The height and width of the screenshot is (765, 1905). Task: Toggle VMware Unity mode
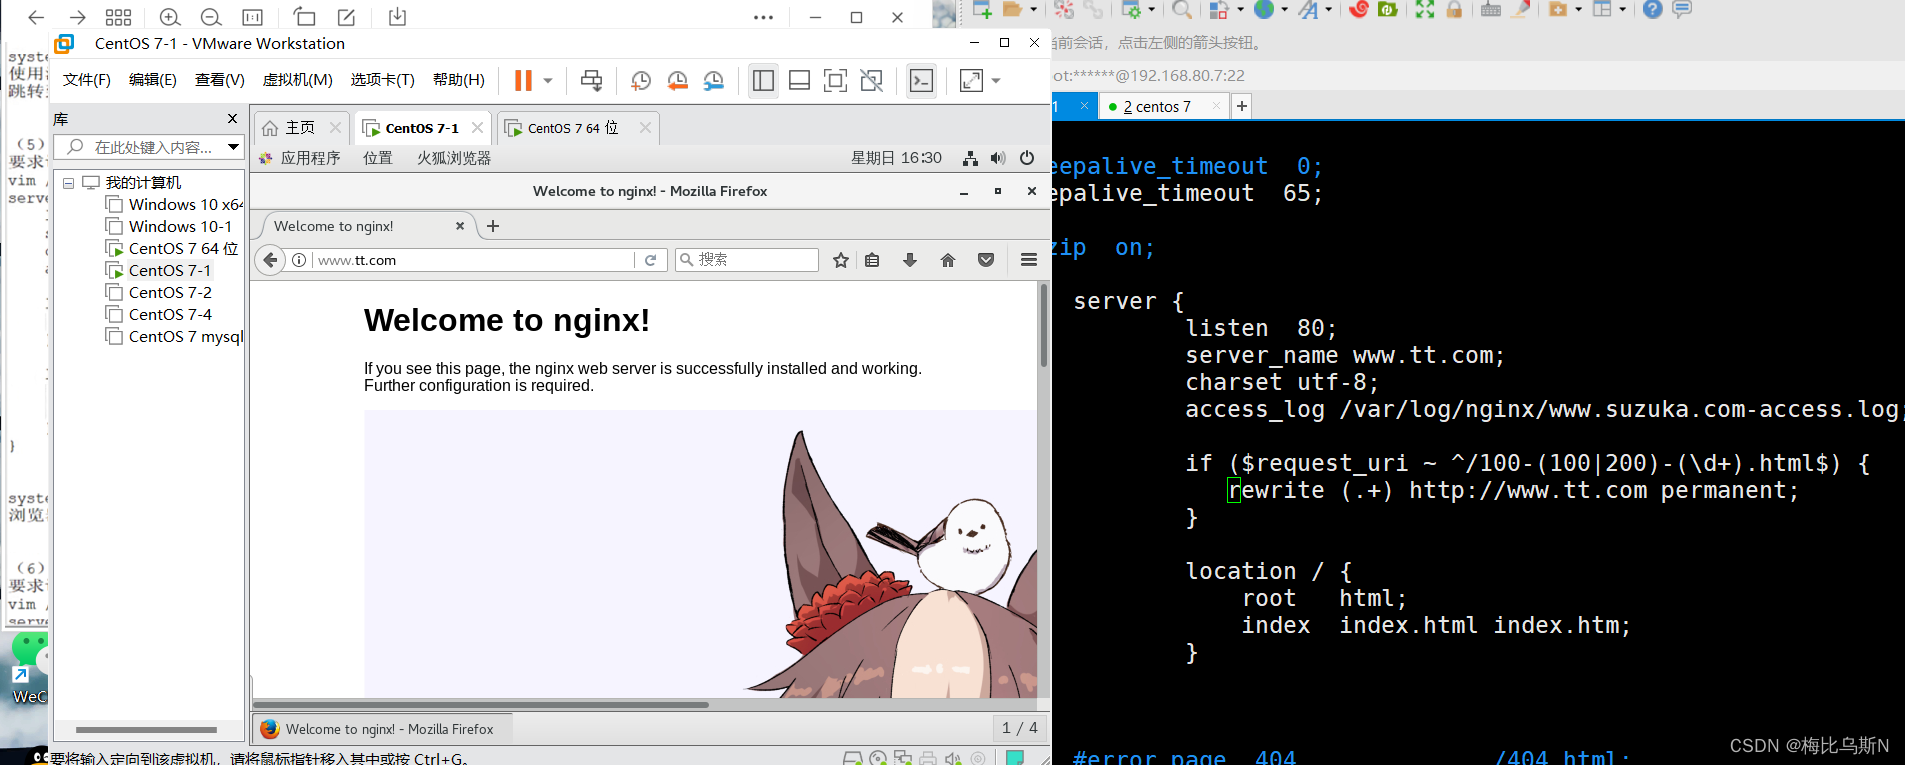click(871, 80)
